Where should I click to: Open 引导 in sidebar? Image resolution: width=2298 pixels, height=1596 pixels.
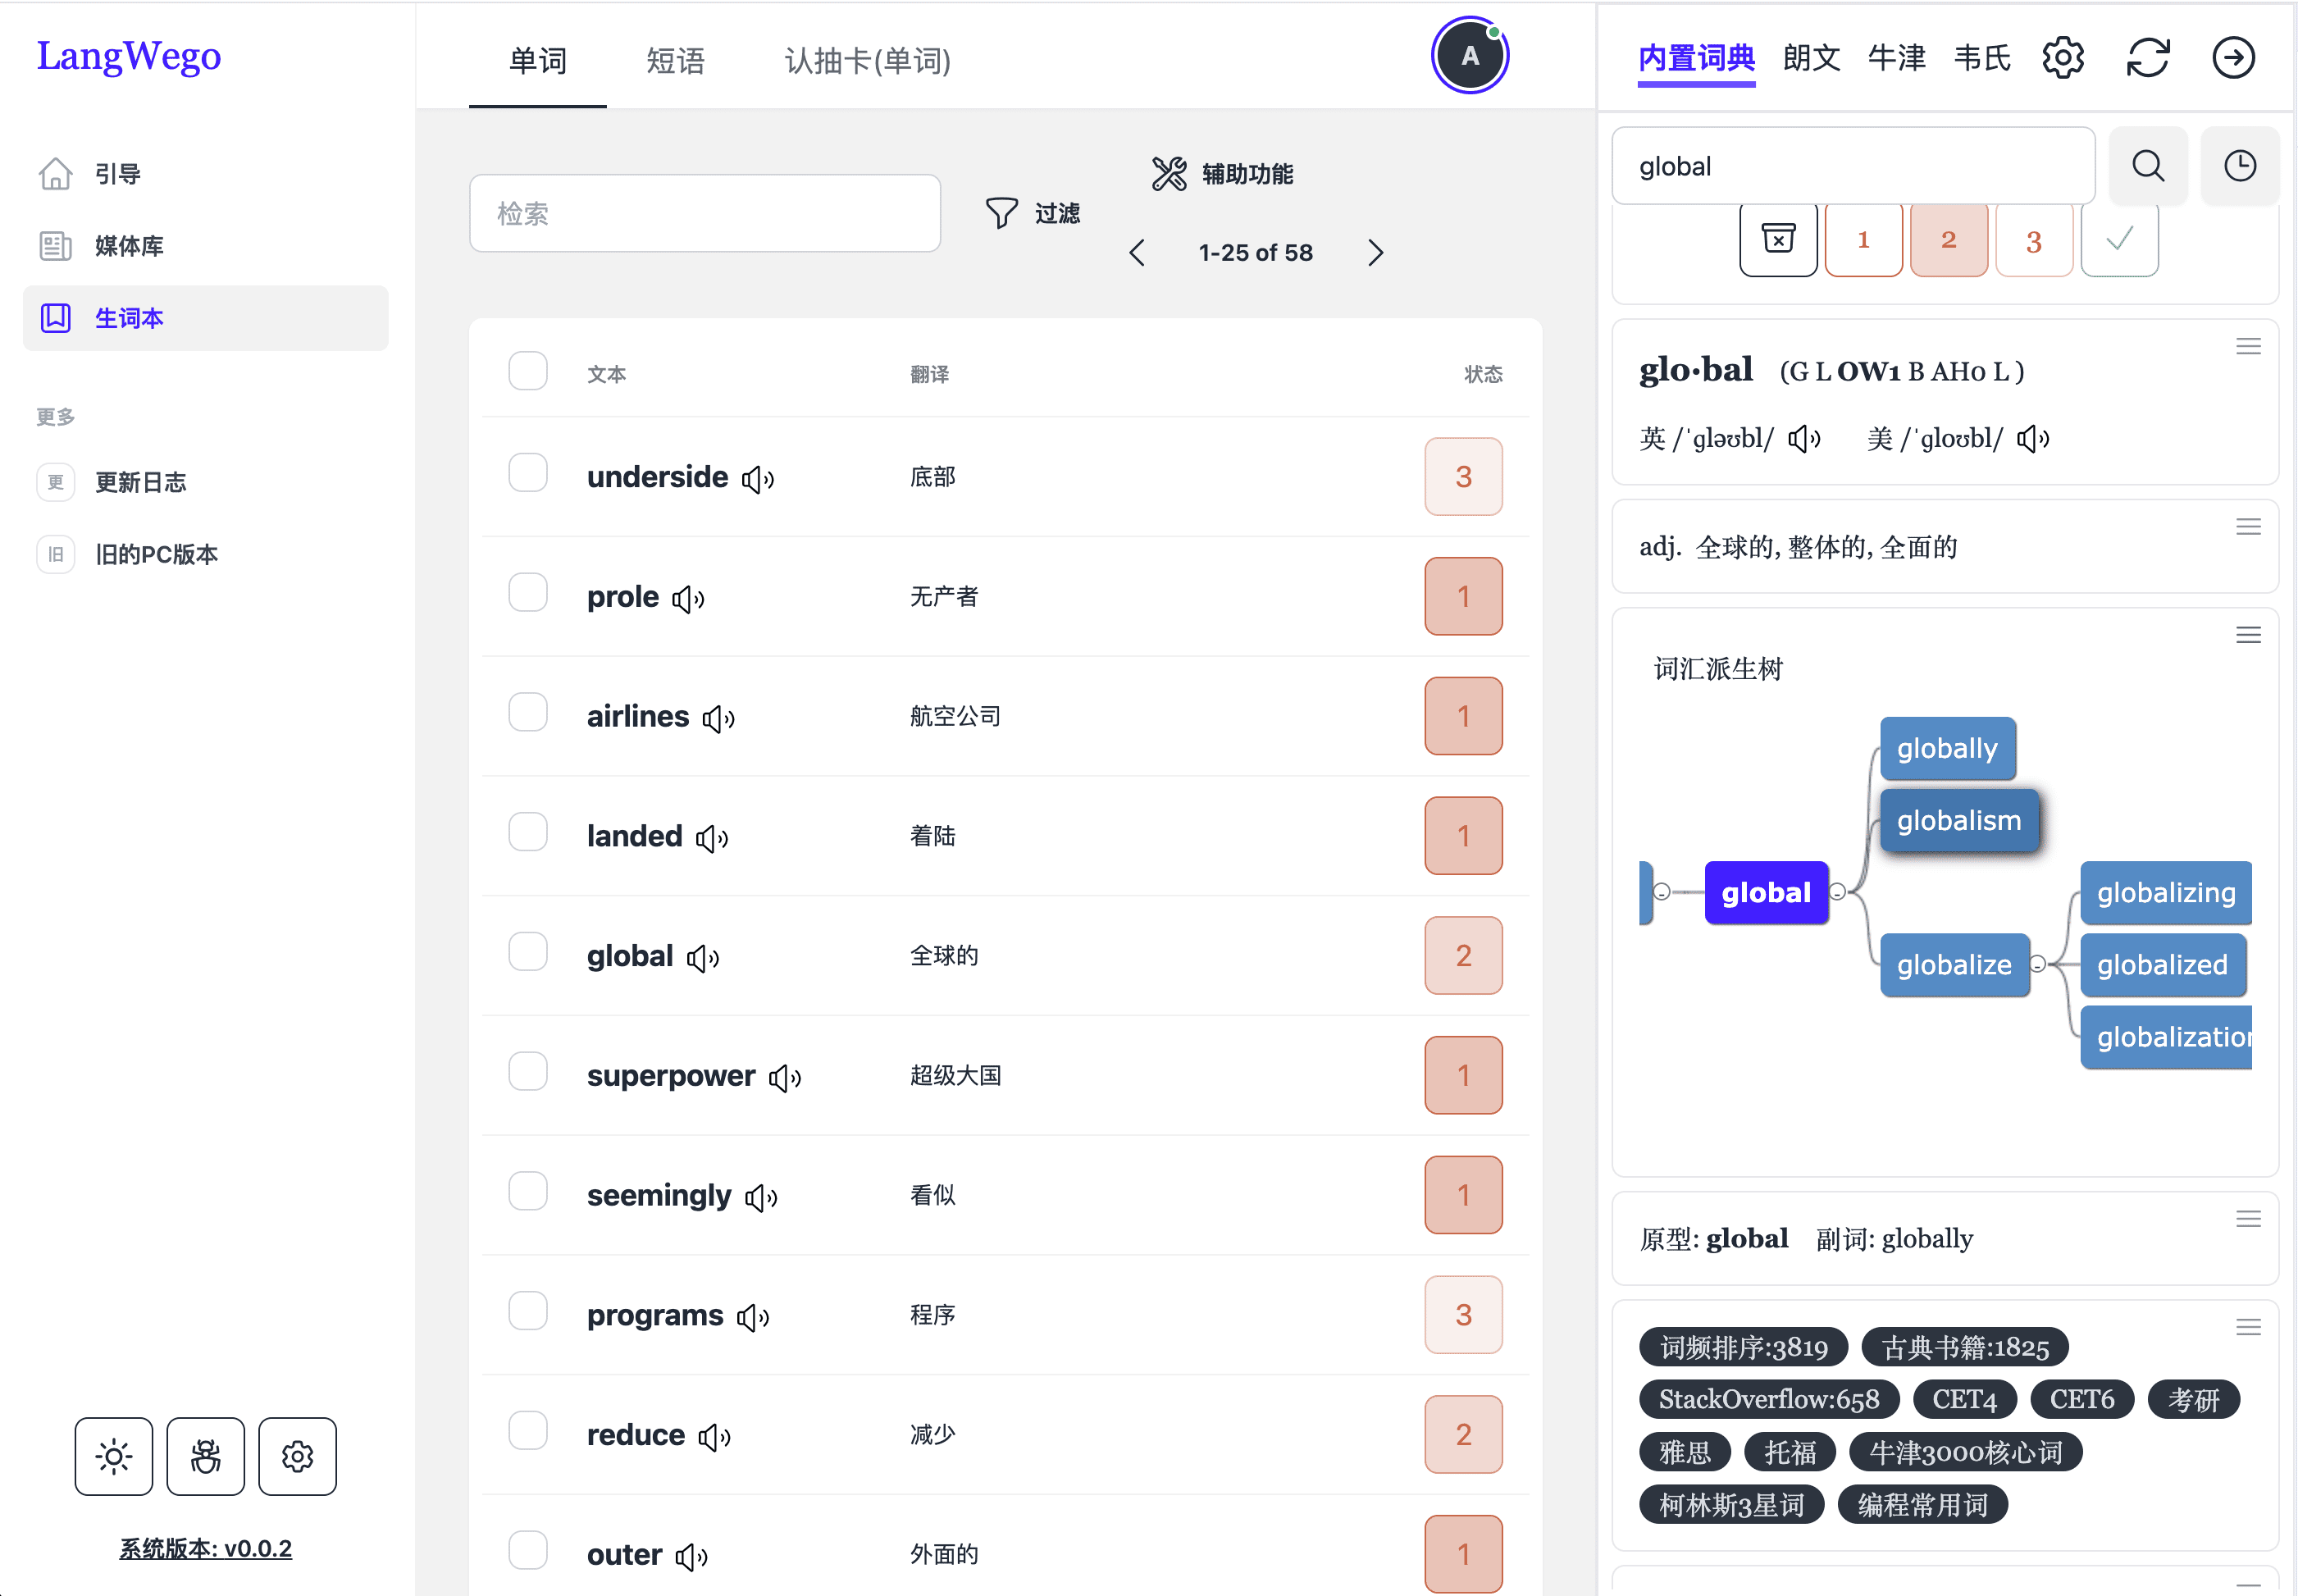click(x=205, y=174)
